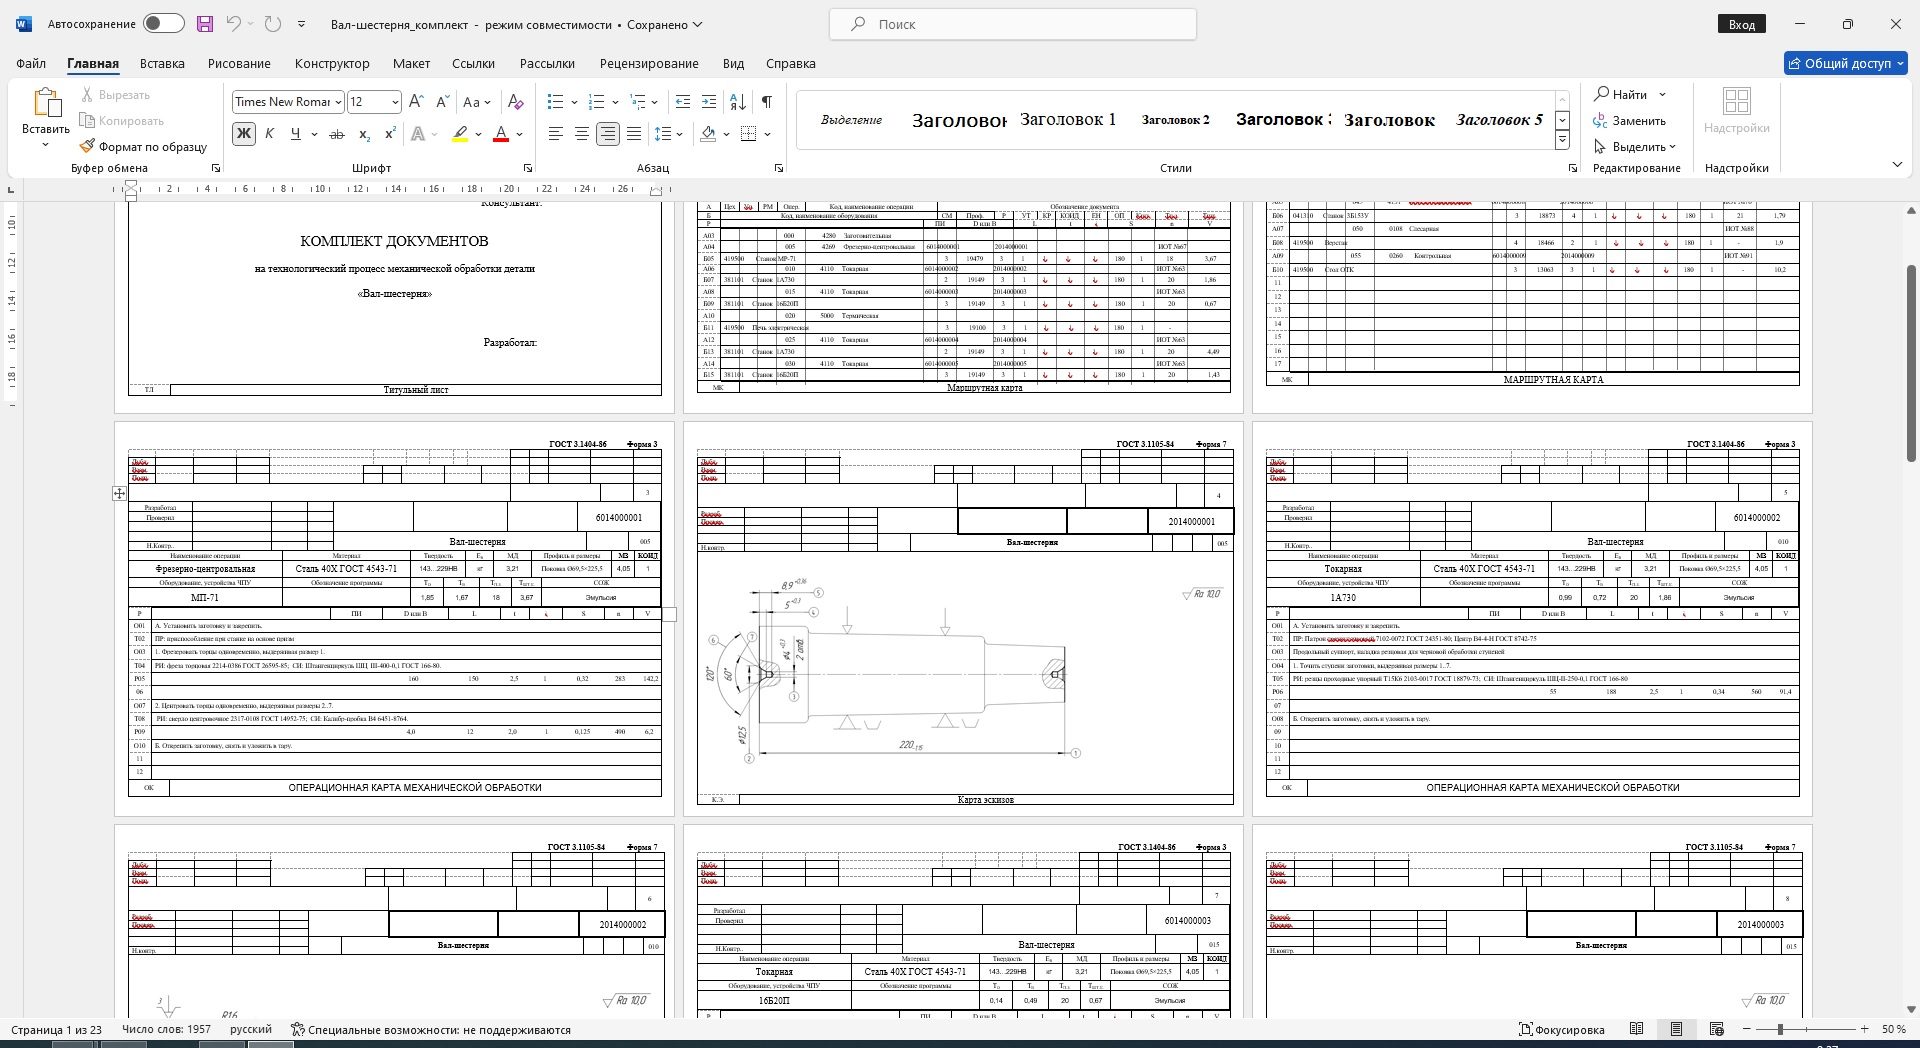Click in the Поиск search box

[x=1012, y=24]
